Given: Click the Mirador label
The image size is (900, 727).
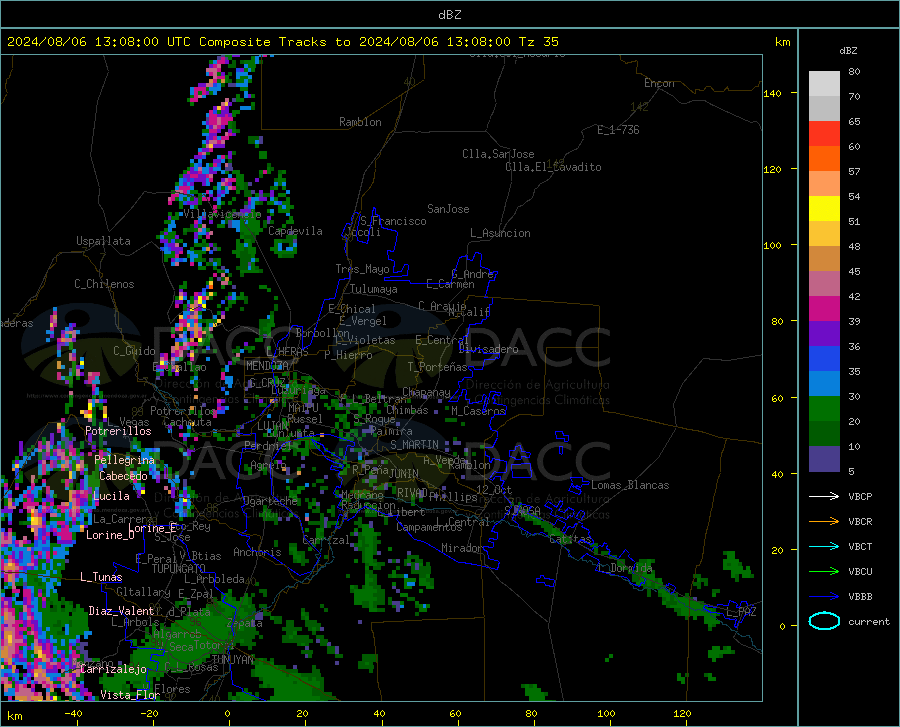Looking at the screenshot, I should [x=462, y=548].
